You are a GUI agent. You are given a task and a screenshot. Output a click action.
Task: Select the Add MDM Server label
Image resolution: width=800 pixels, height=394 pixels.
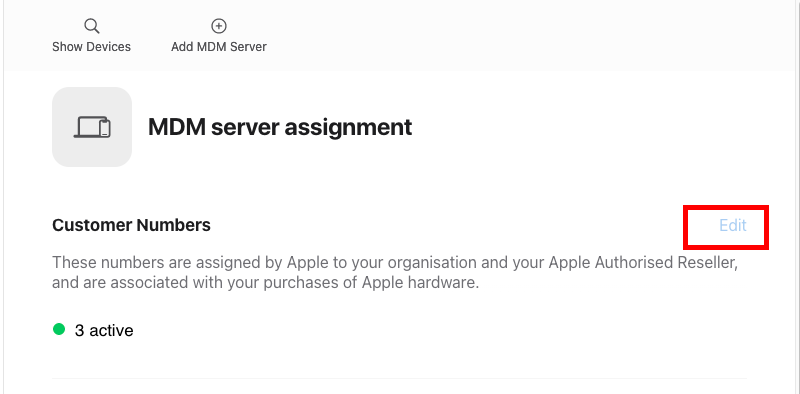coord(219,47)
